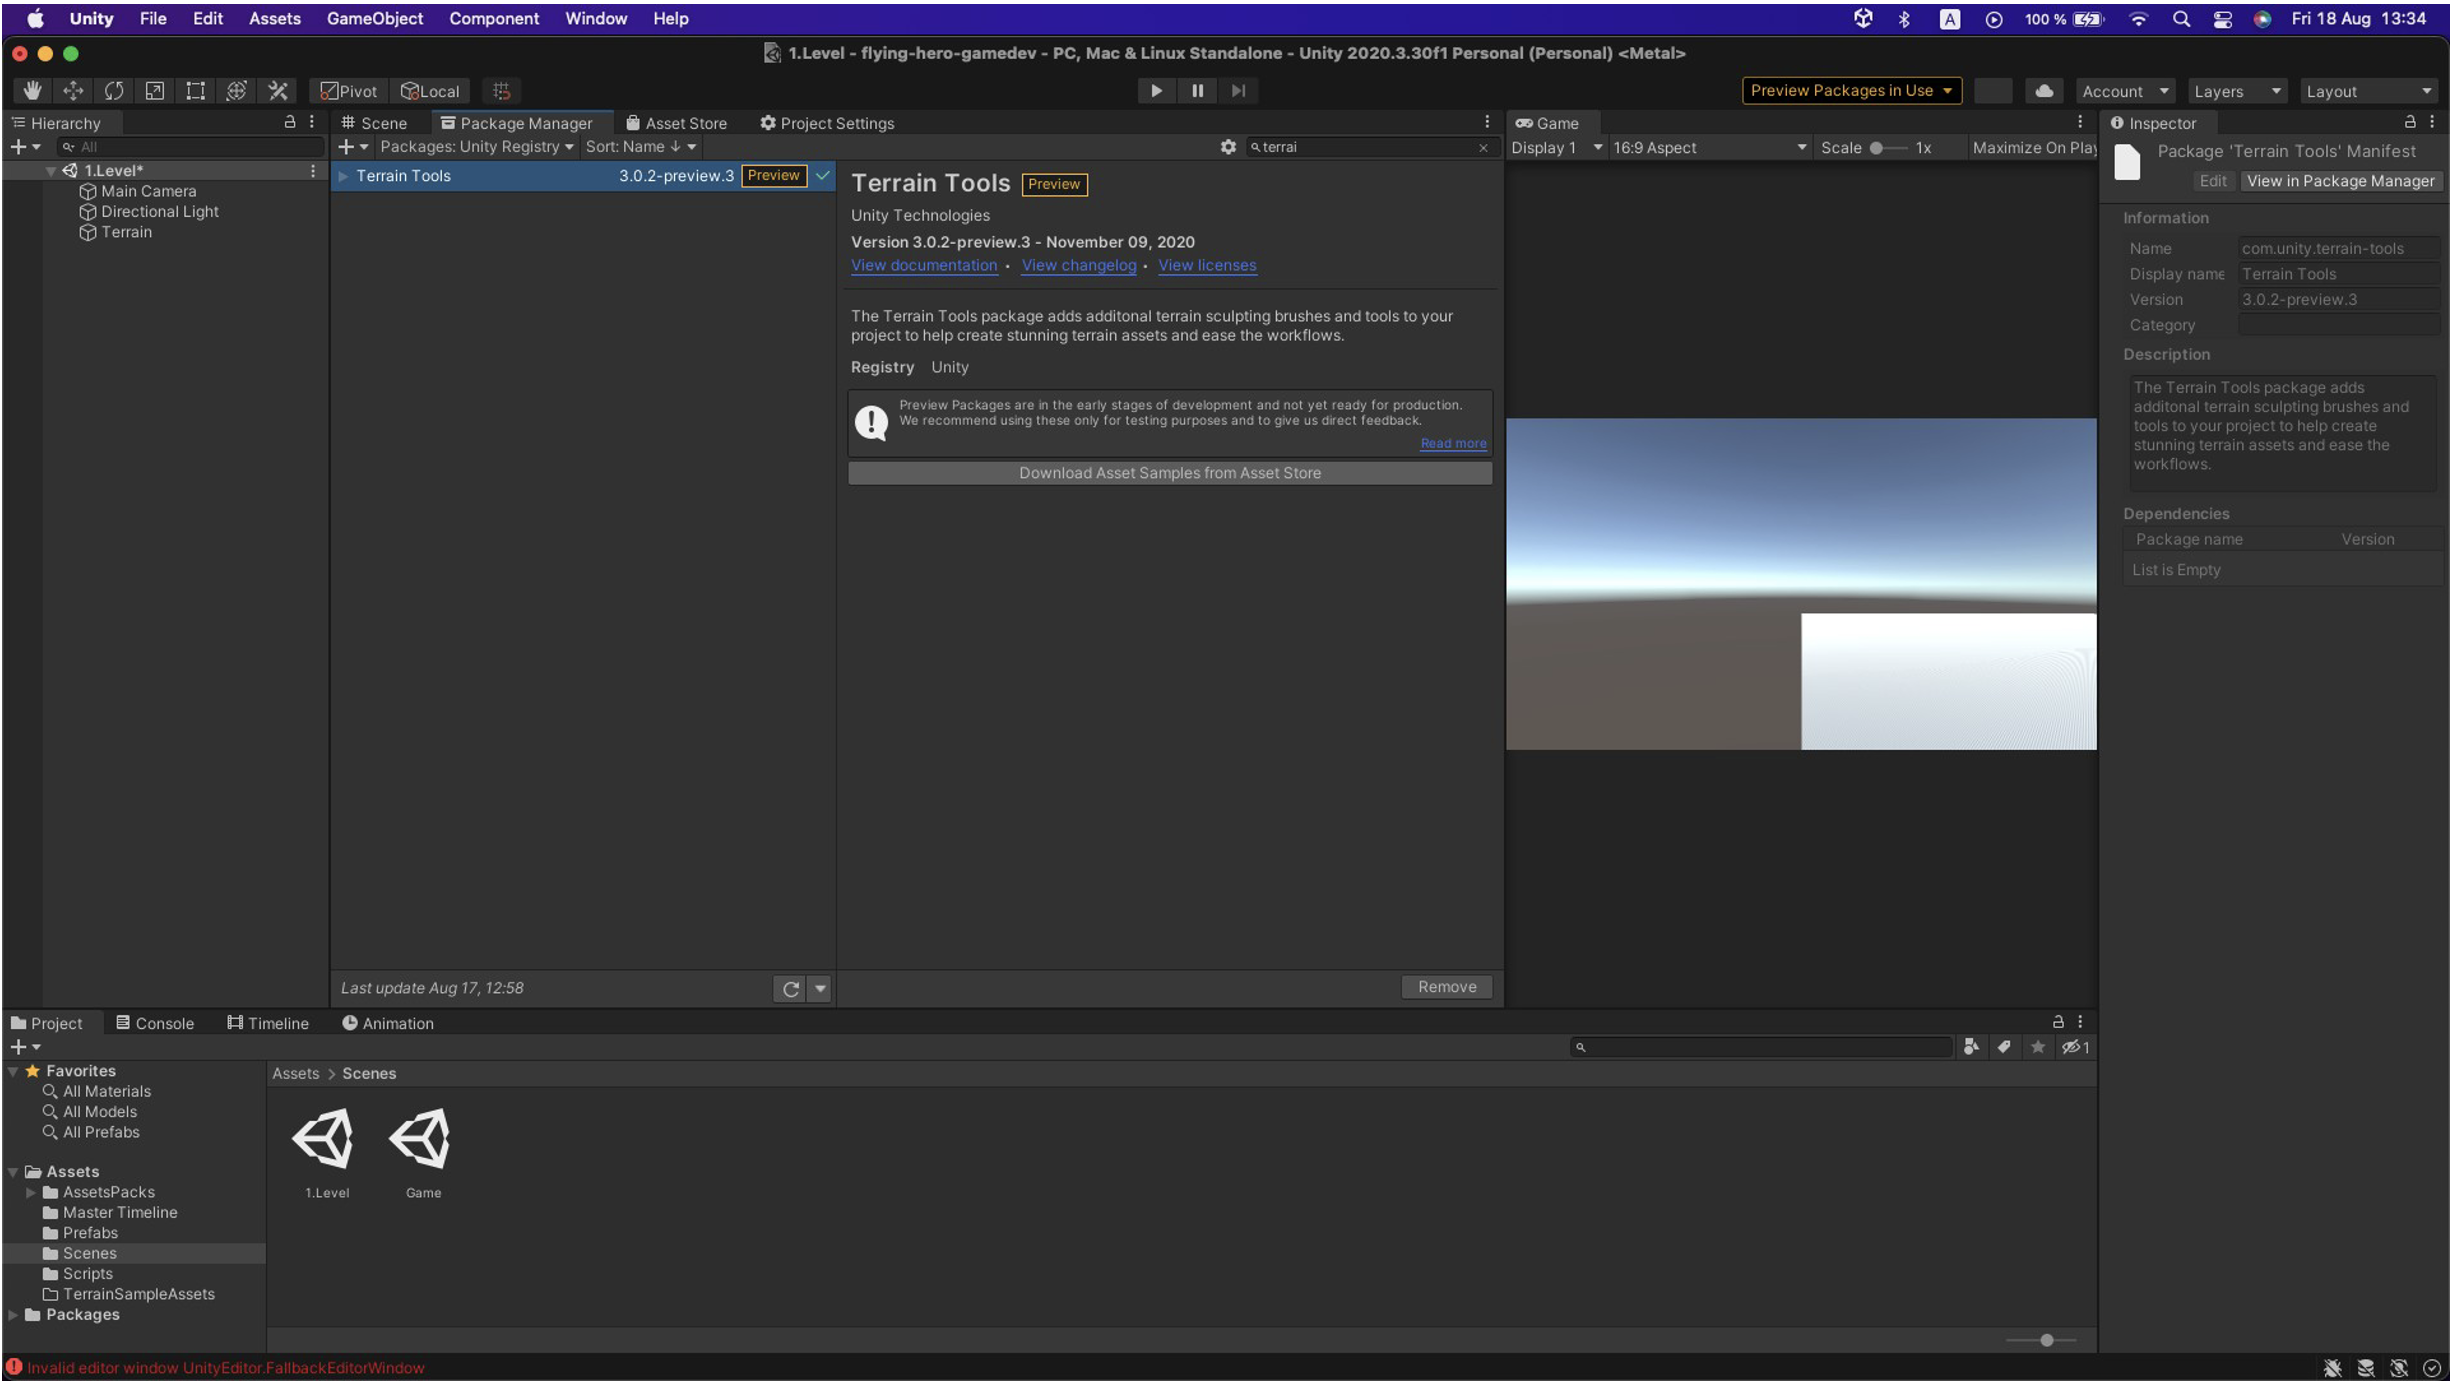This screenshot has width=2454, height=1382.
Task: Open the Component menu
Action: [x=494, y=19]
